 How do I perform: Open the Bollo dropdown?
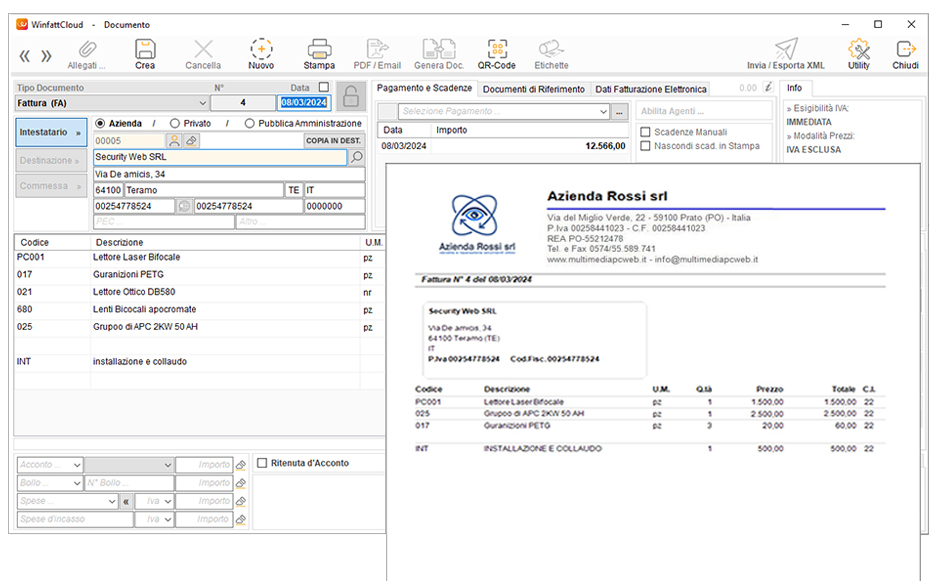click(x=50, y=483)
